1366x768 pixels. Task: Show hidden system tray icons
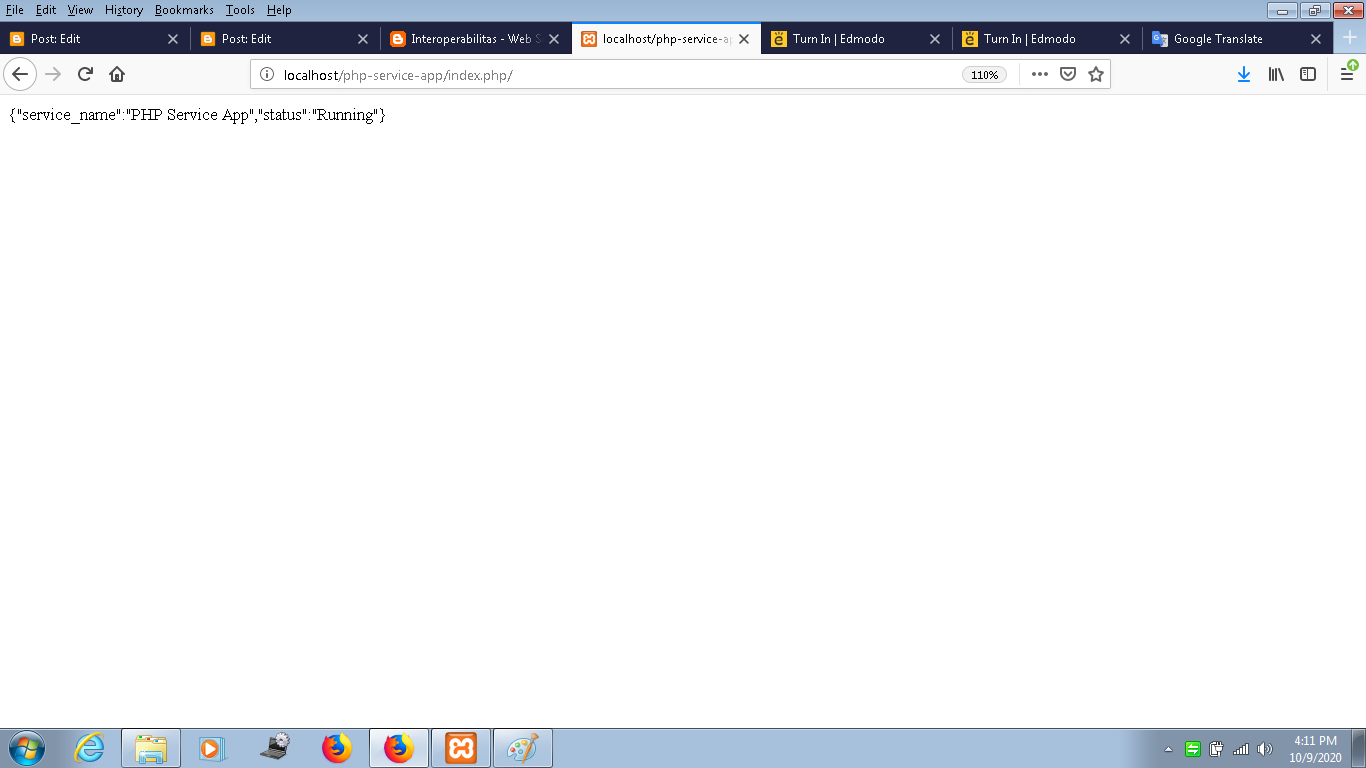tap(1169, 749)
